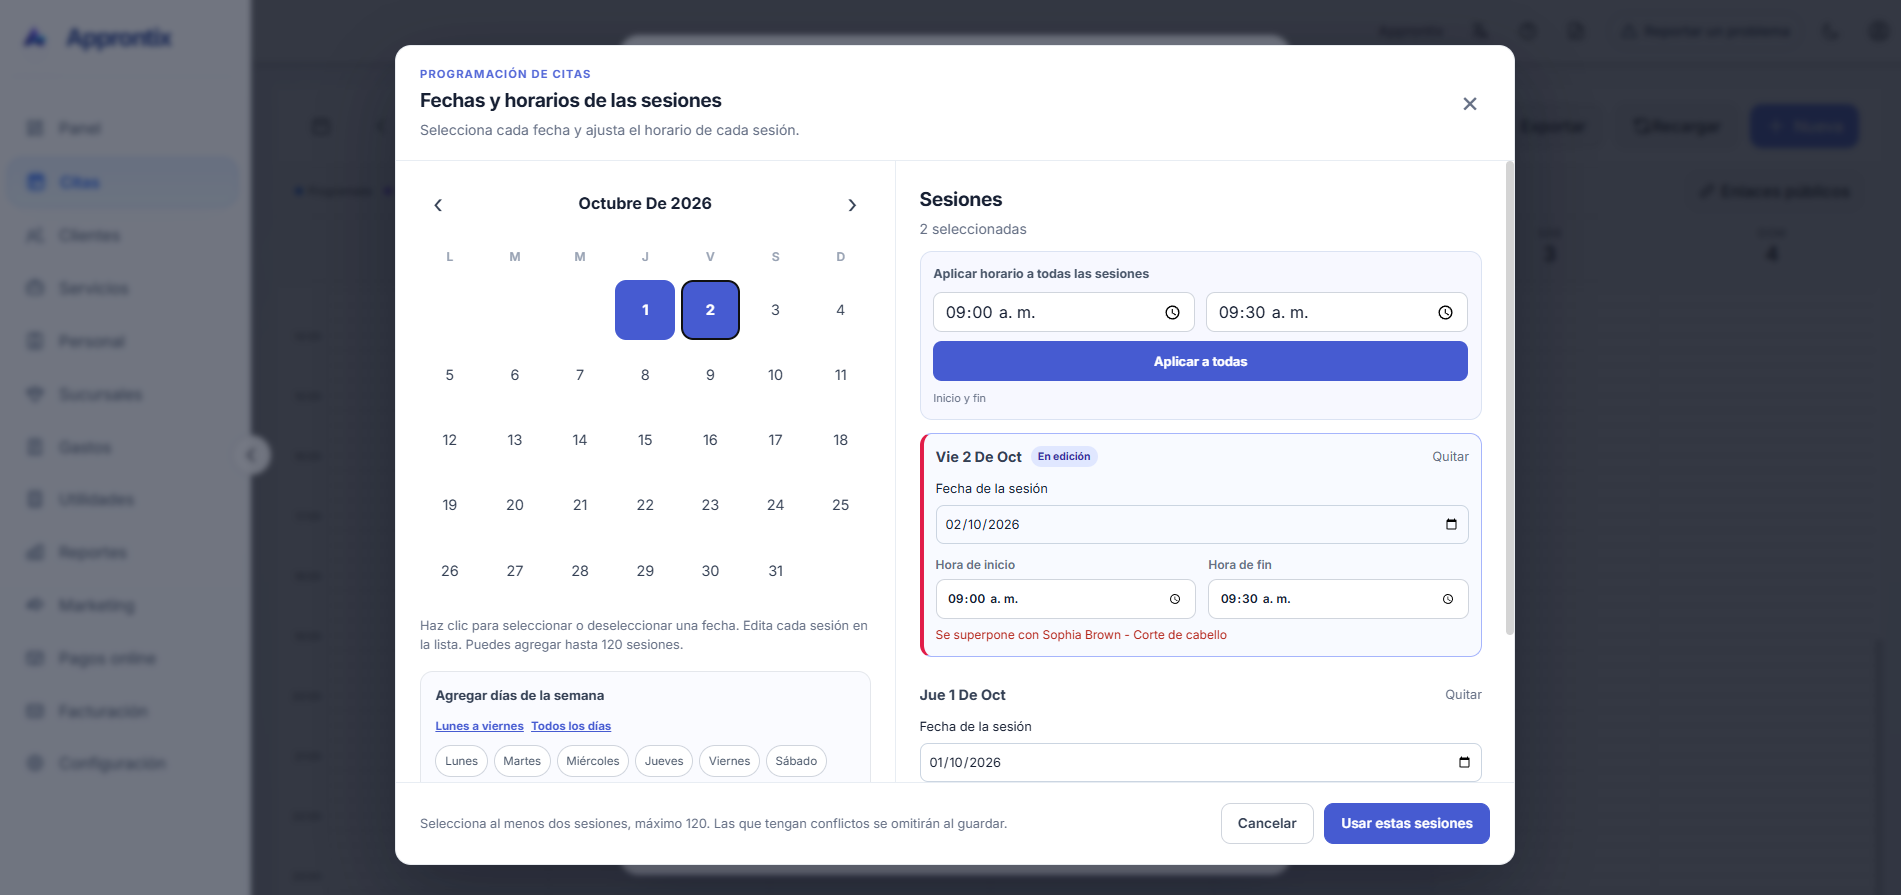
Task: Click the overlap warning with Sophia Brown
Action: pyautogui.click(x=1081, y=635)
